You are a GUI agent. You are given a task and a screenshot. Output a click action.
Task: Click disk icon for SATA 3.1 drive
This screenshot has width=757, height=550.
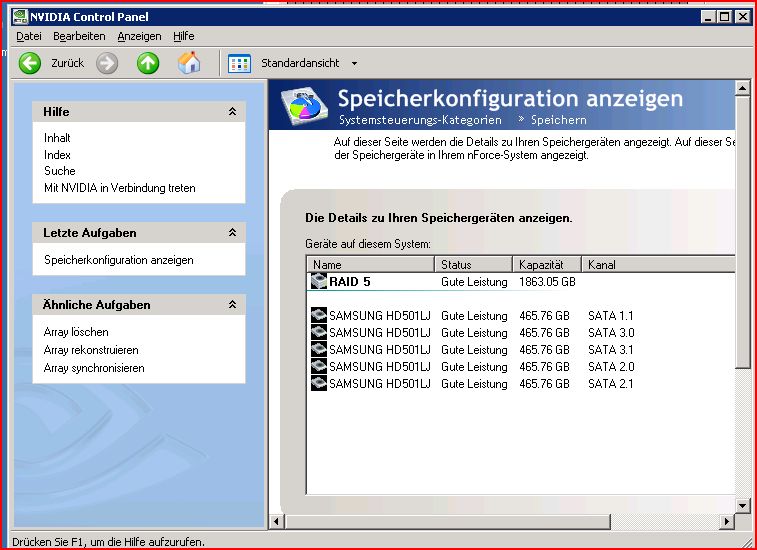pyautogui.click(x=319, y=350)
